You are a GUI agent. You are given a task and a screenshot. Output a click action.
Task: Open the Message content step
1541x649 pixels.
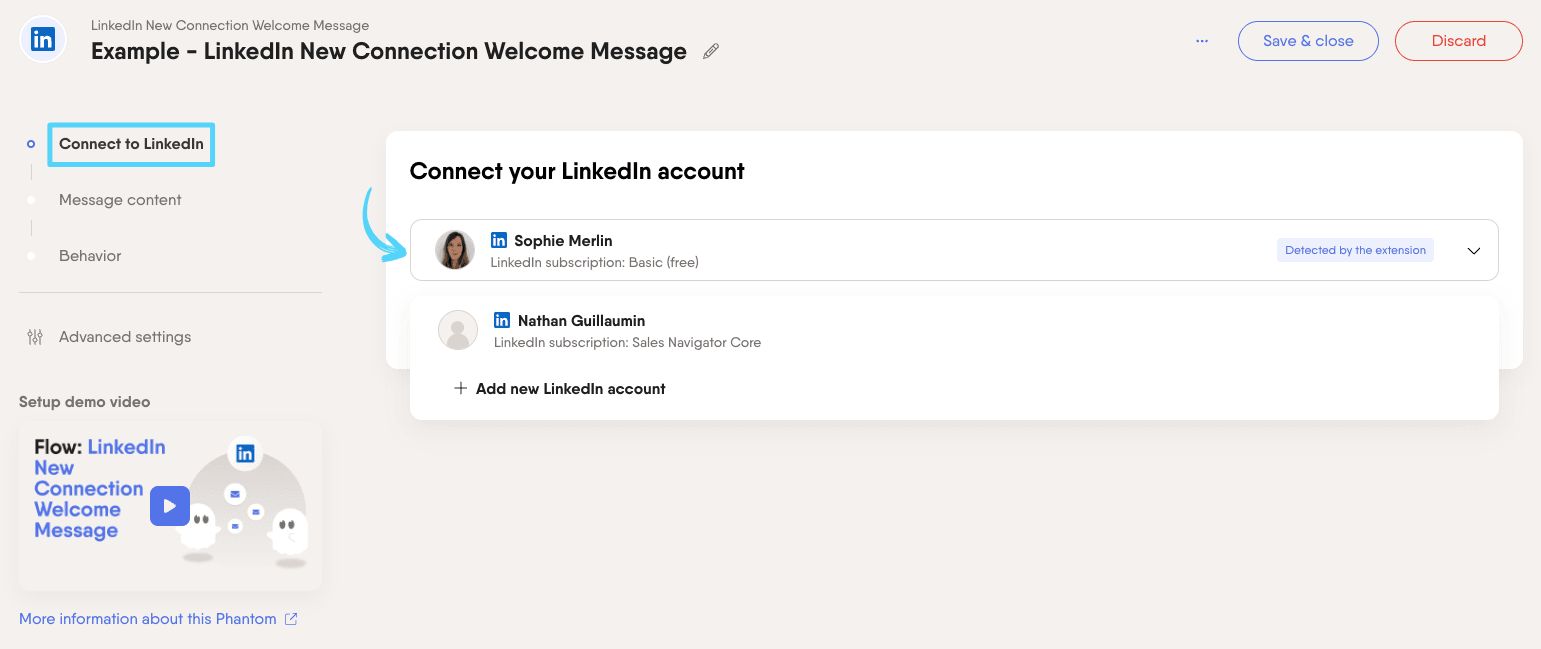pyautogui.click(x=120, y=200)
